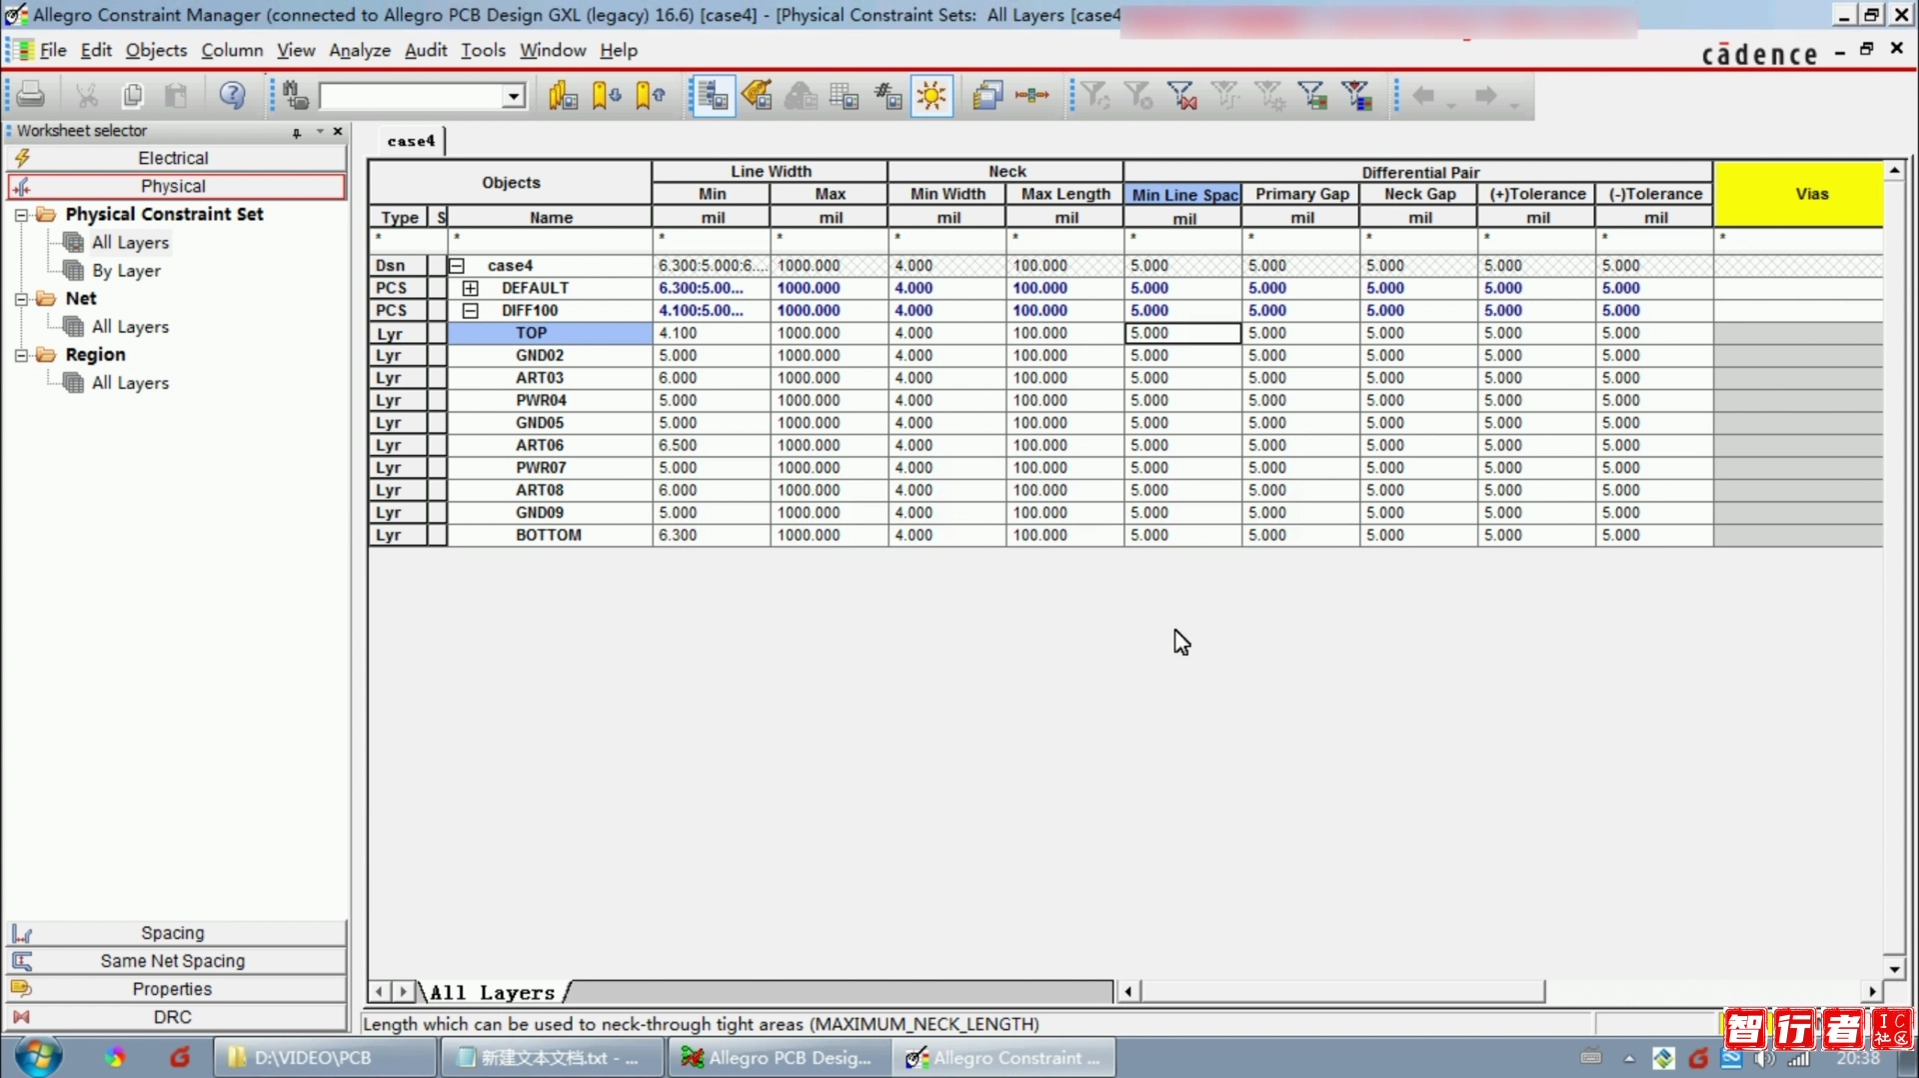Click the yellow bookmark worksheet icon

[563, 95]
